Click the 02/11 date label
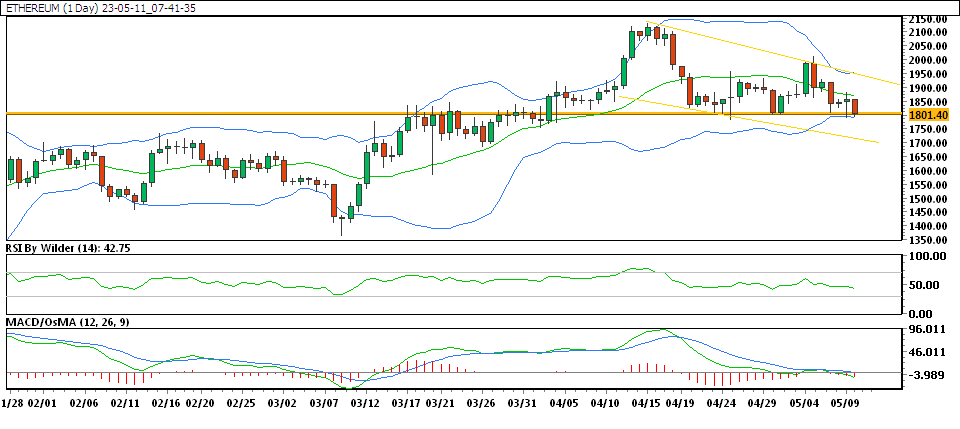Image resolution: width=960 pixels, height=429 pixels. [x=127, y=404]
